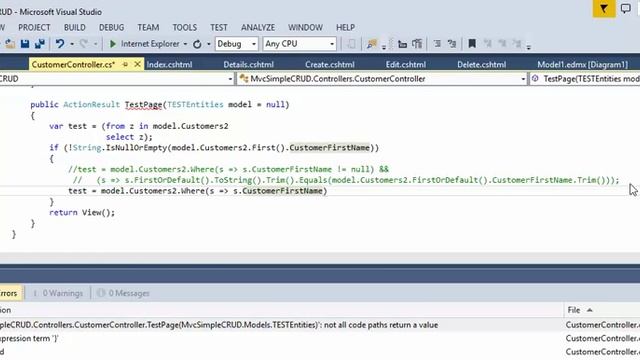Open dropdown next to refresh icon
The height and width of the screenshot is (360, 640).
tap(209, 44)
